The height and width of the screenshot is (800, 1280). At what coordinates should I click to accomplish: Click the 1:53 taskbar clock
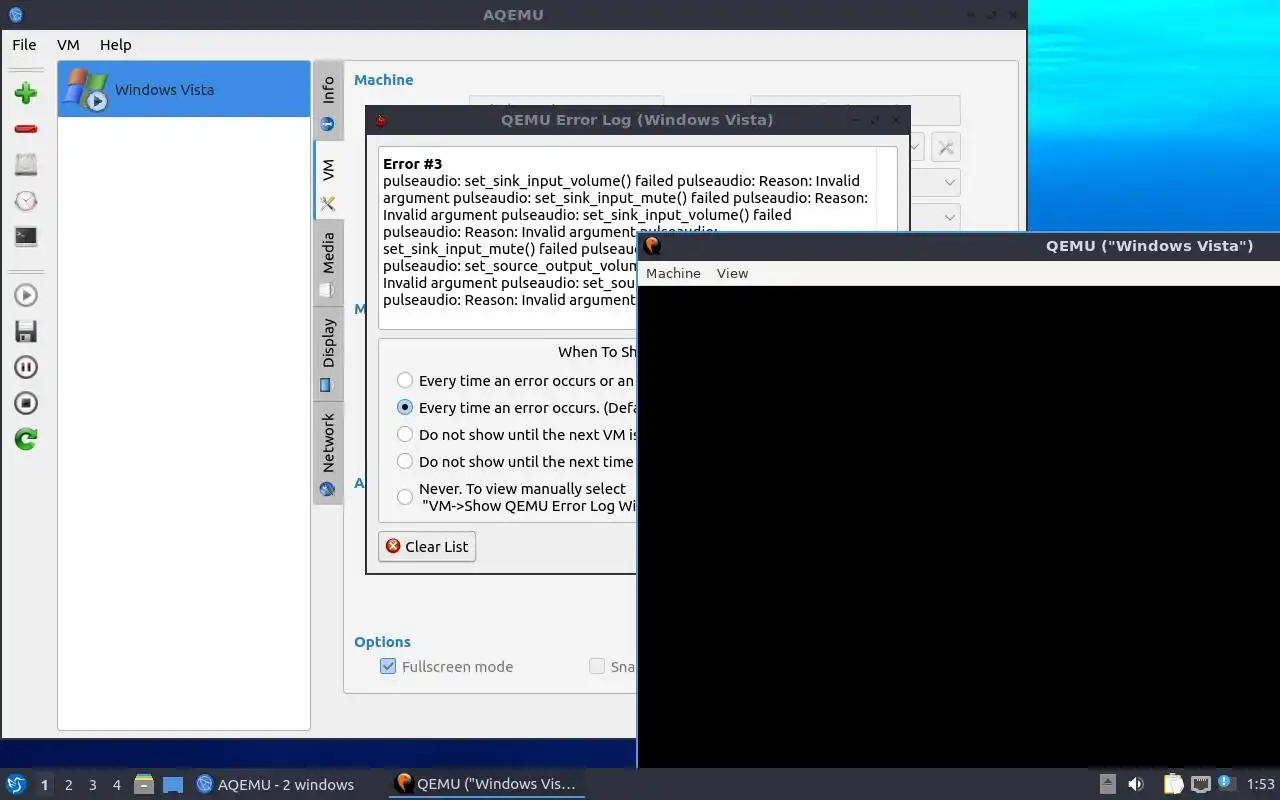click(x=1260, y=785)
